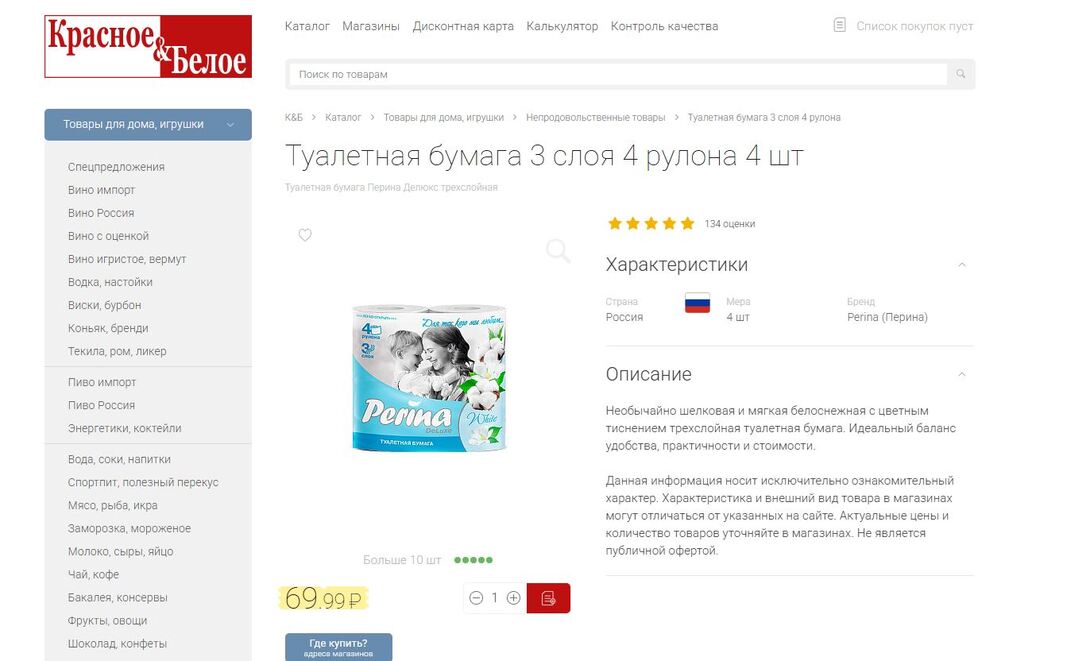Open the Дисконтная карта menu item
The image size is (1090, 661).
pyautogui.click(x=463, y=26)
